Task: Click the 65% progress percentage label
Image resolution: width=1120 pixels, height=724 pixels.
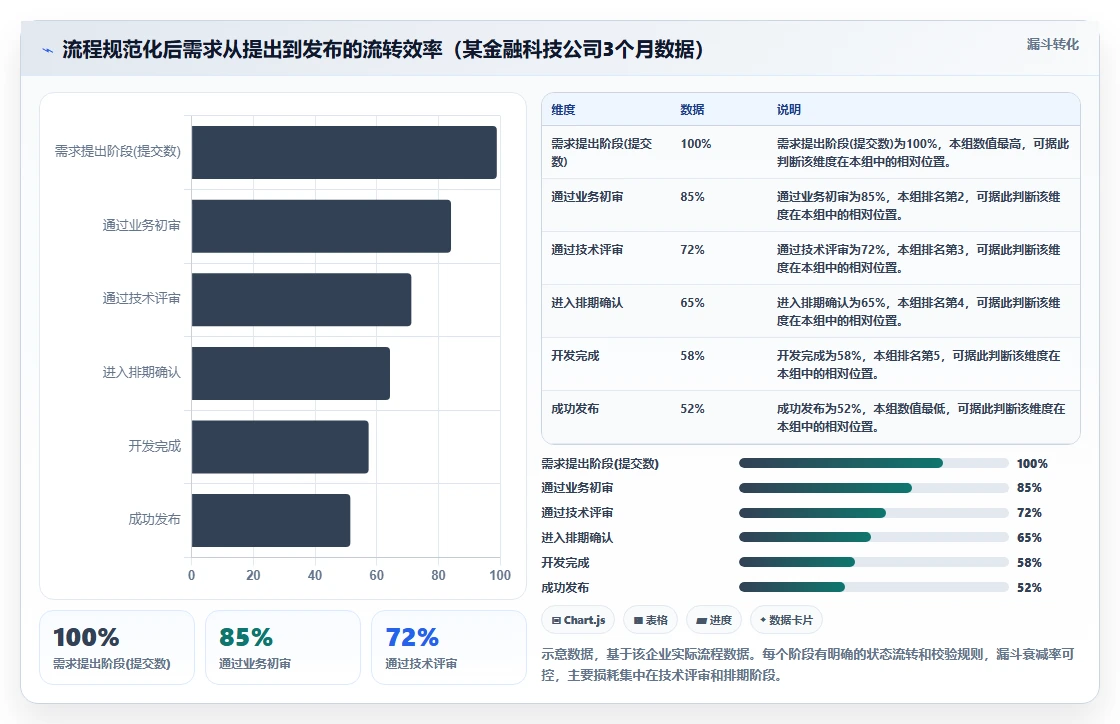Action: click(1029, 538)
